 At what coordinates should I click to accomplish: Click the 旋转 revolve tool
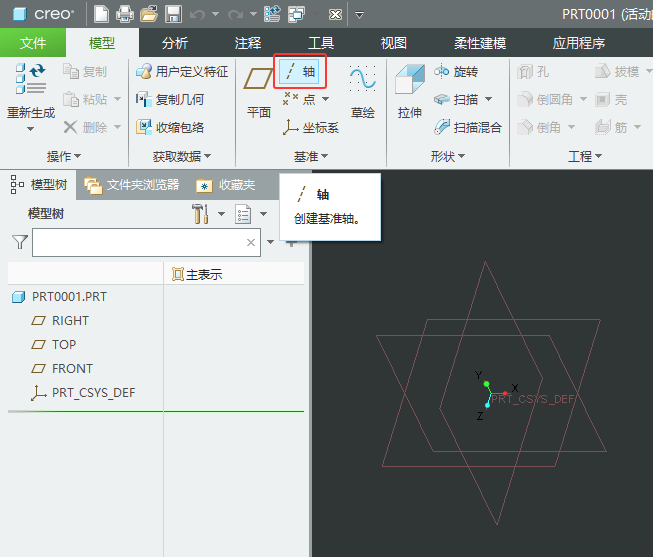[x=456, y=72]
